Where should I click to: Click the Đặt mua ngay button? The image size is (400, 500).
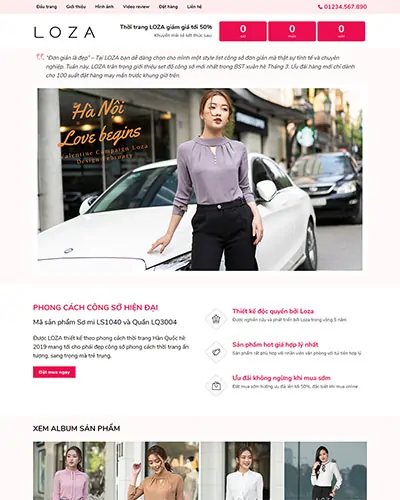tap(54, 372)
